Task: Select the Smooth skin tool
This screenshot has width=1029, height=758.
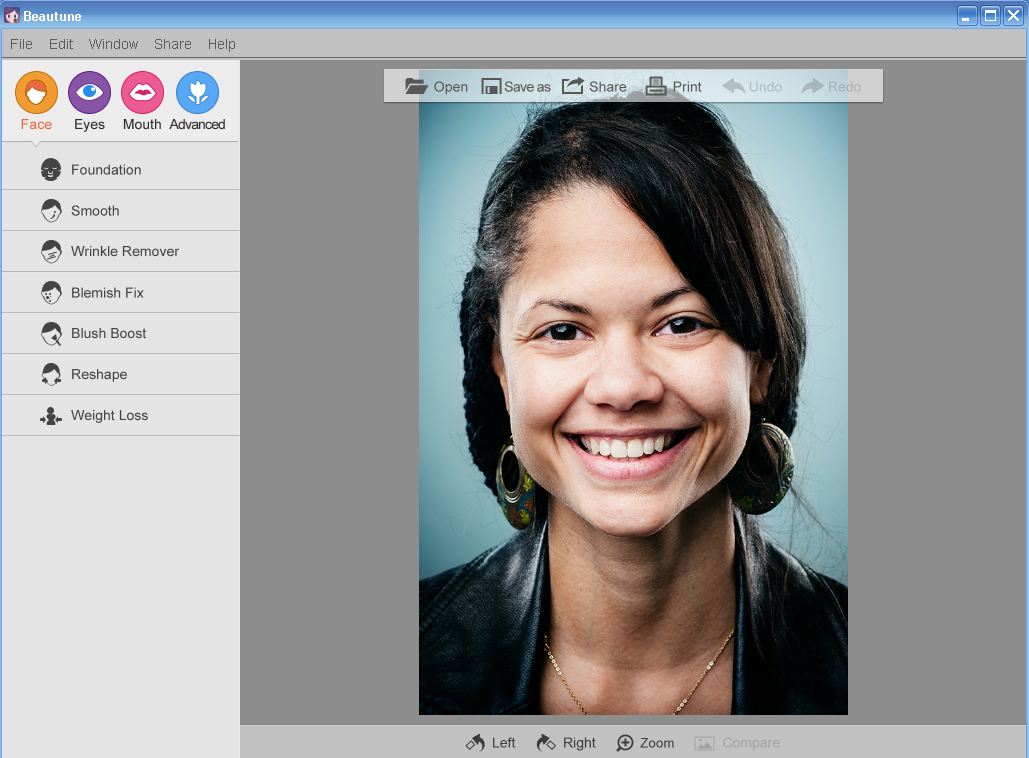Action: (x=95, y=211)
